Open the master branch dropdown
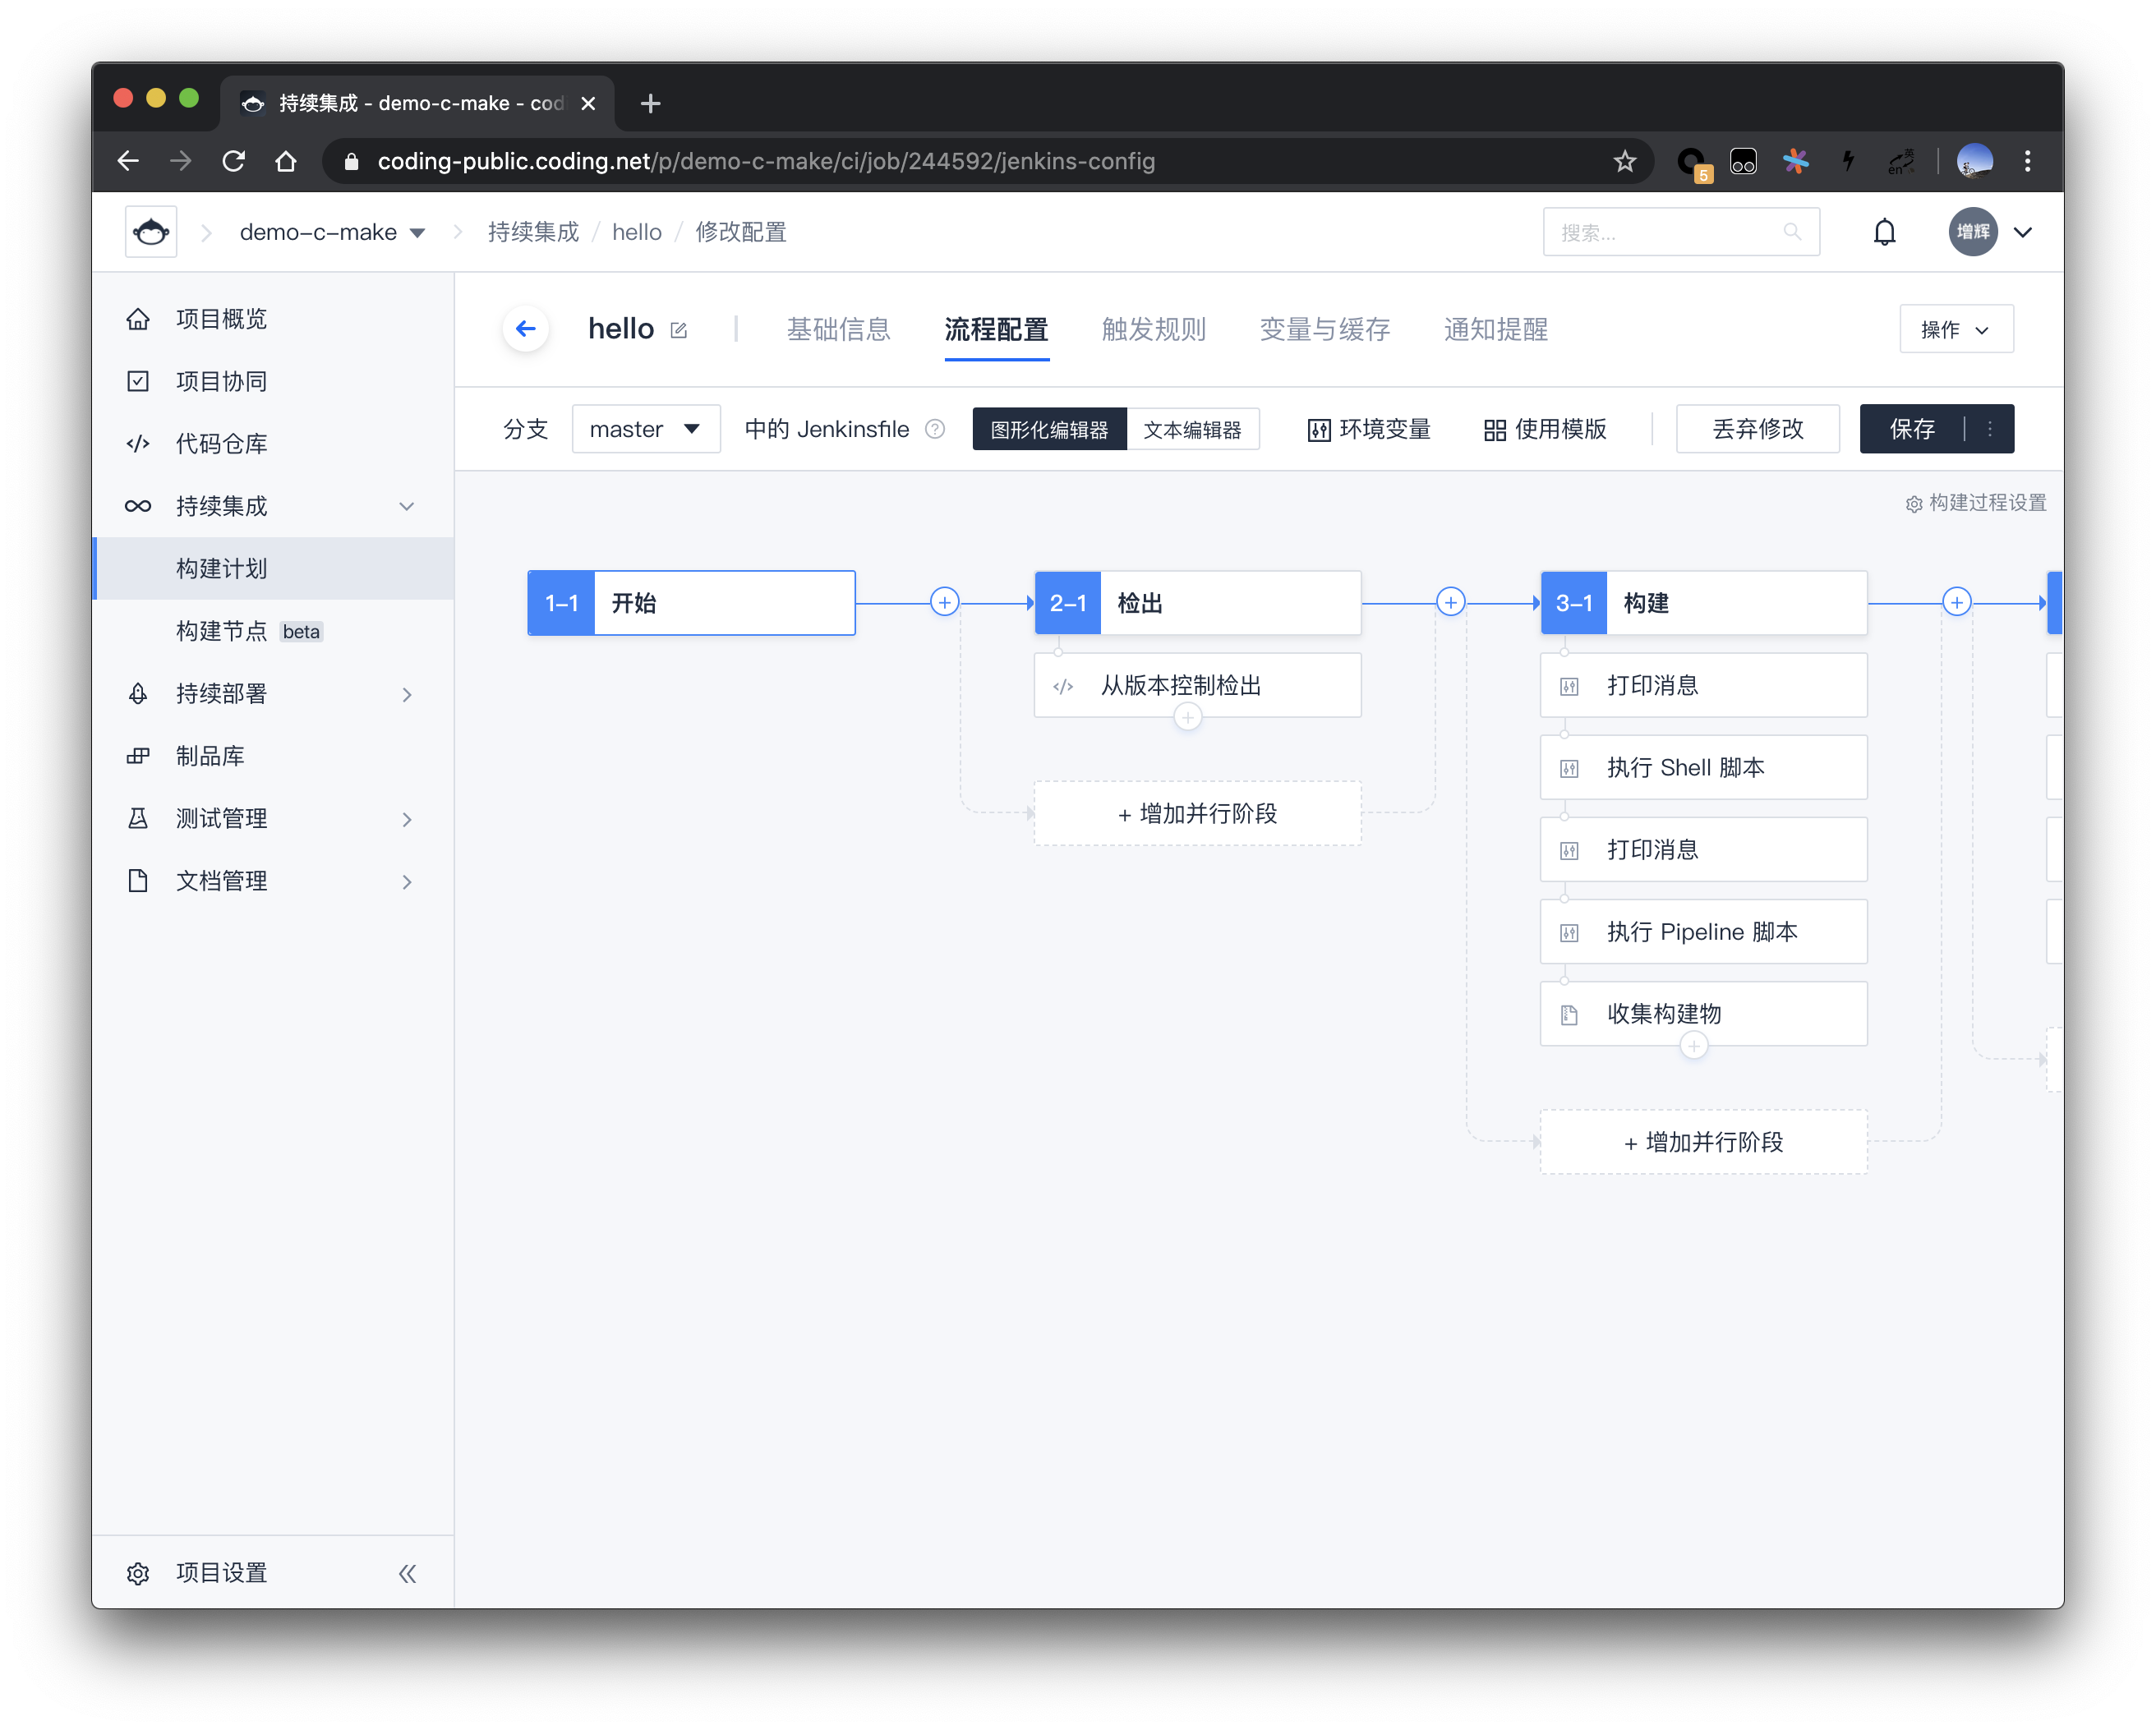 coord(646,429)
